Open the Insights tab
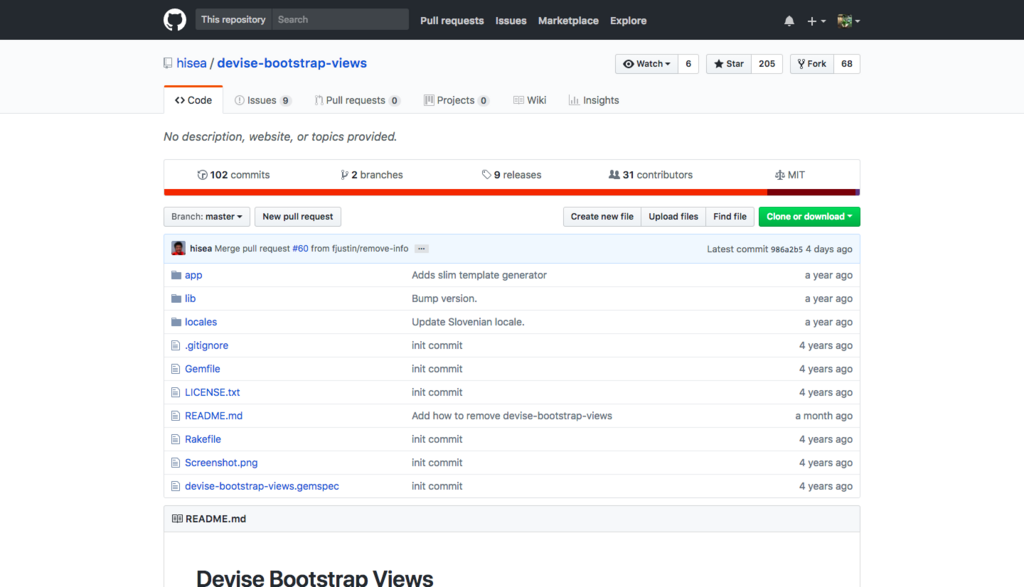Screen dimensions: 1024x587 [x=594, y=101]
